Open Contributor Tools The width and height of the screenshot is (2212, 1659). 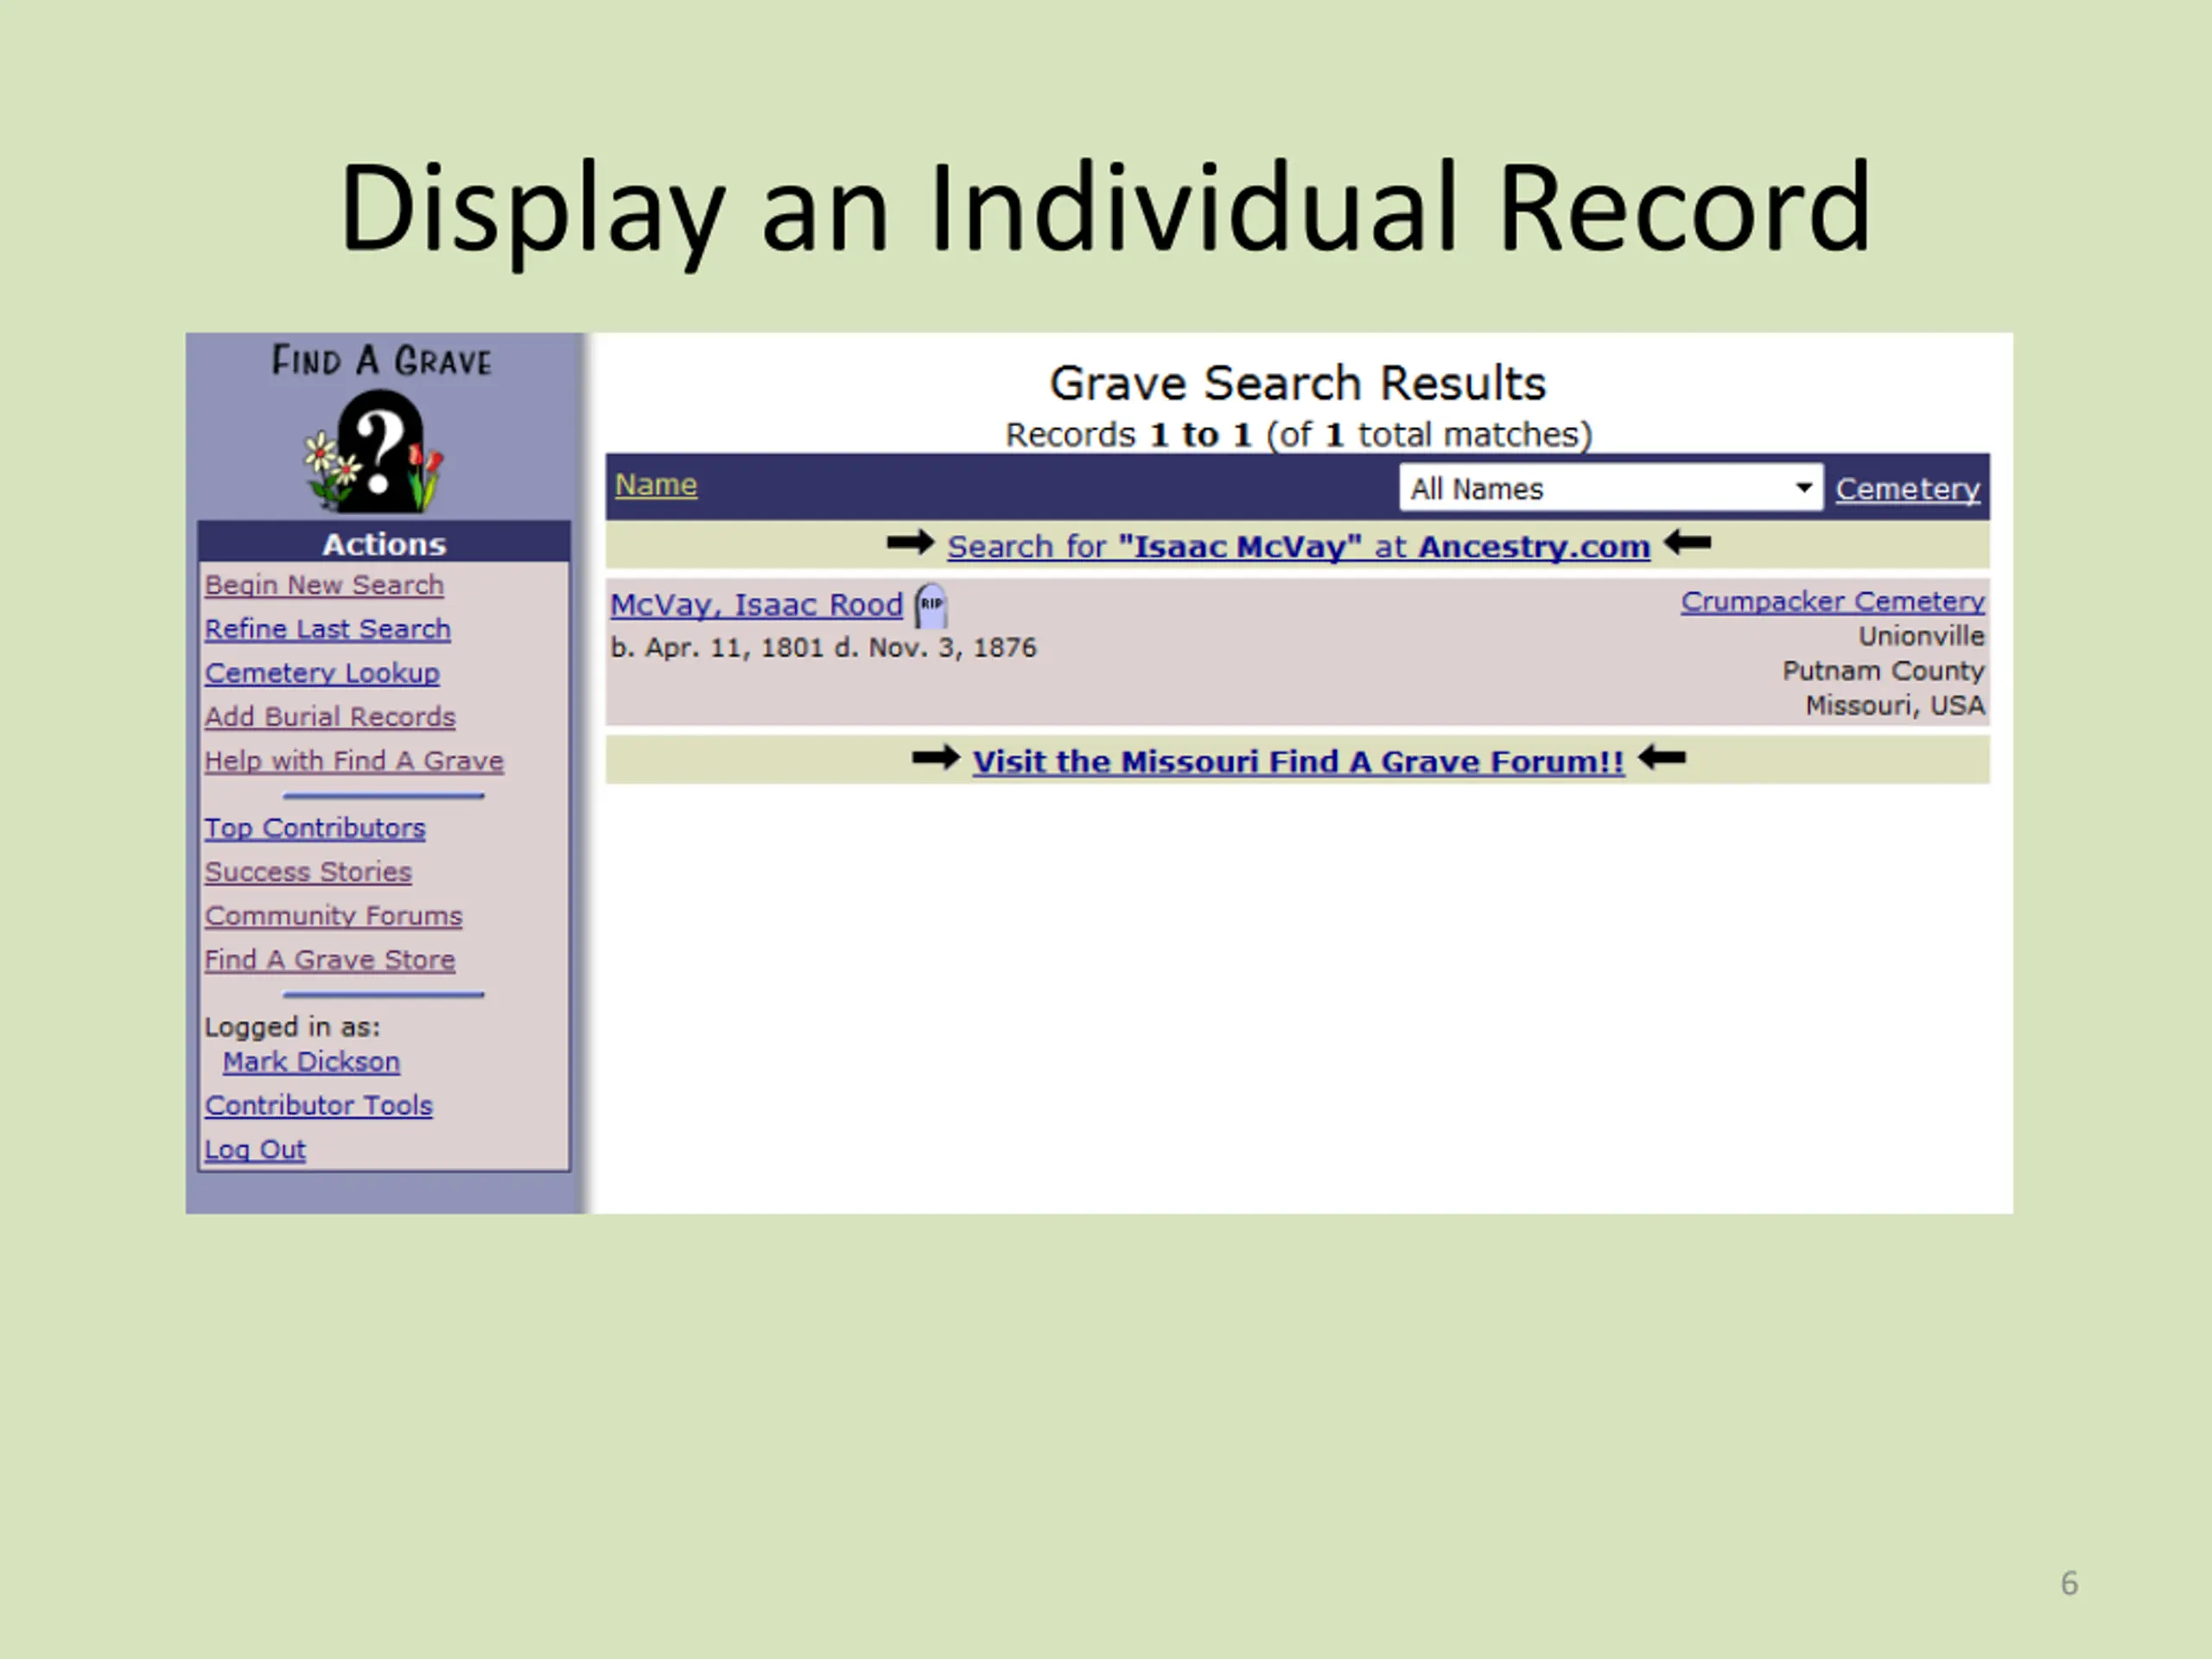tap(319, 1105)
